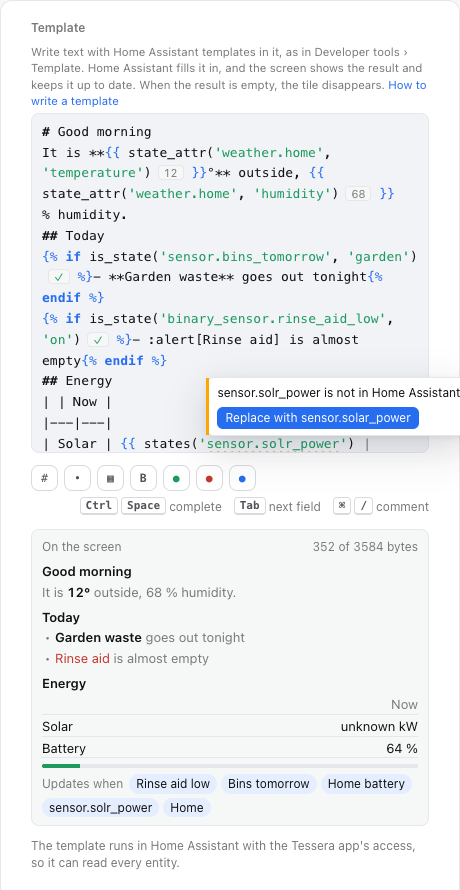
Task: Click the inline value 12 badge in code
Action: [171, 173]
